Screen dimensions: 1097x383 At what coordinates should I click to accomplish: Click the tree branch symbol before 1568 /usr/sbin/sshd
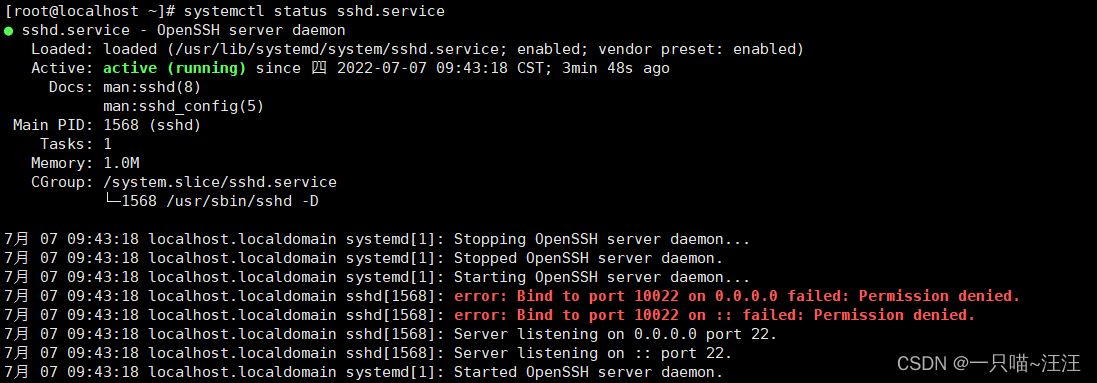(x=112, y=201)
